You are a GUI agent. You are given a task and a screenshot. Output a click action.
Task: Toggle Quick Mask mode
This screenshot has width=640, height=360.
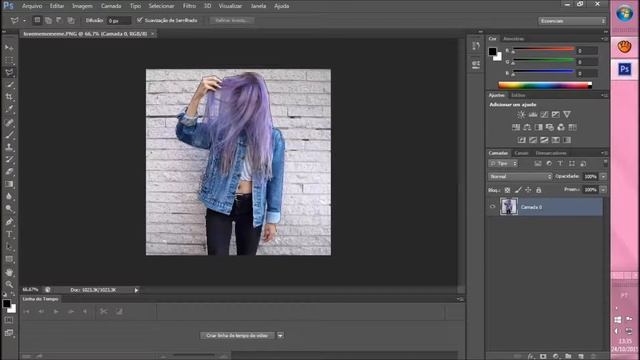[9, 320]
